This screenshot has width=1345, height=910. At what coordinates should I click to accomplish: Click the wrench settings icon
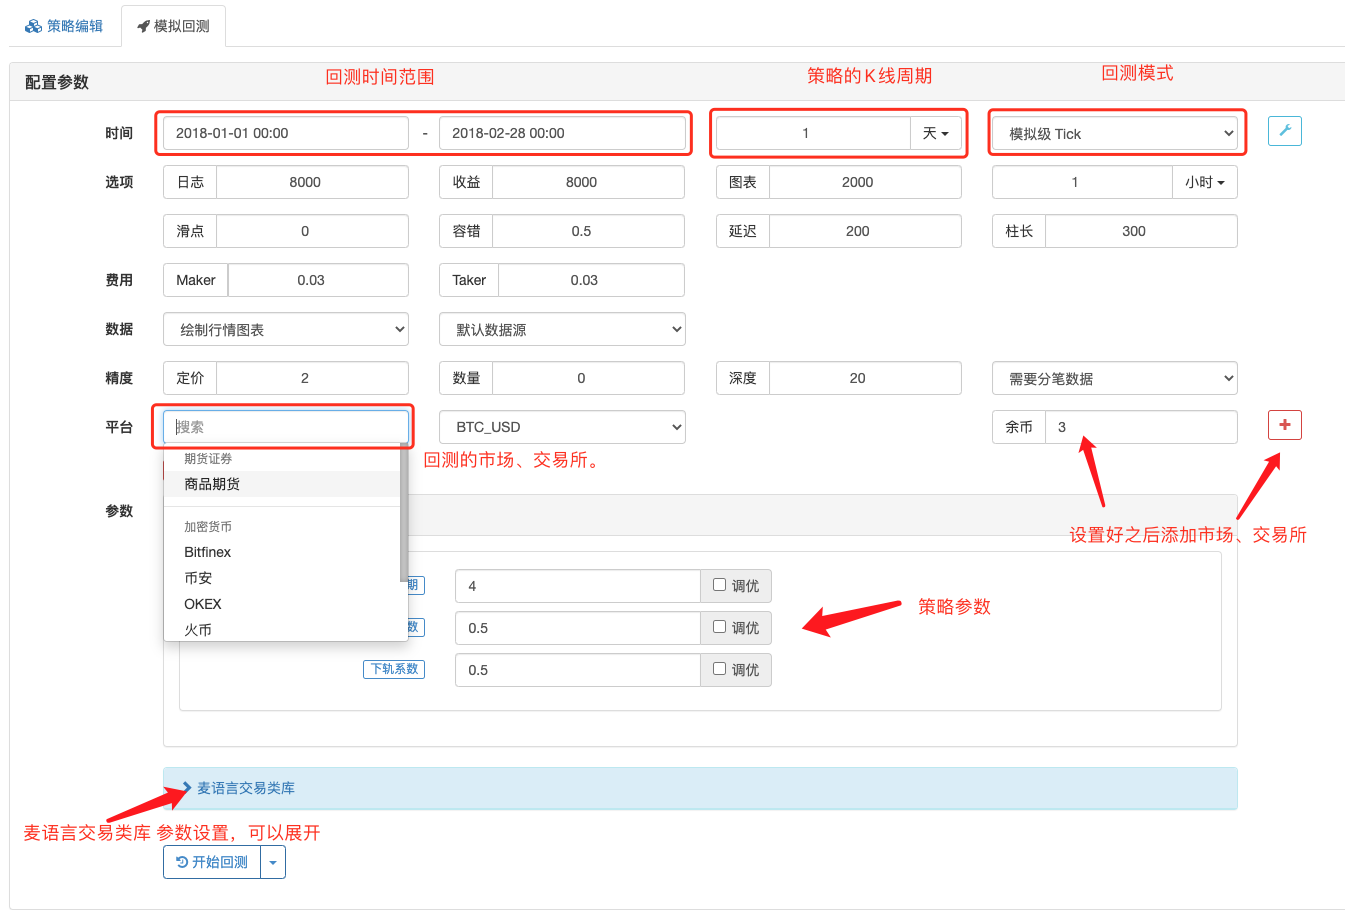[1284, 131]
